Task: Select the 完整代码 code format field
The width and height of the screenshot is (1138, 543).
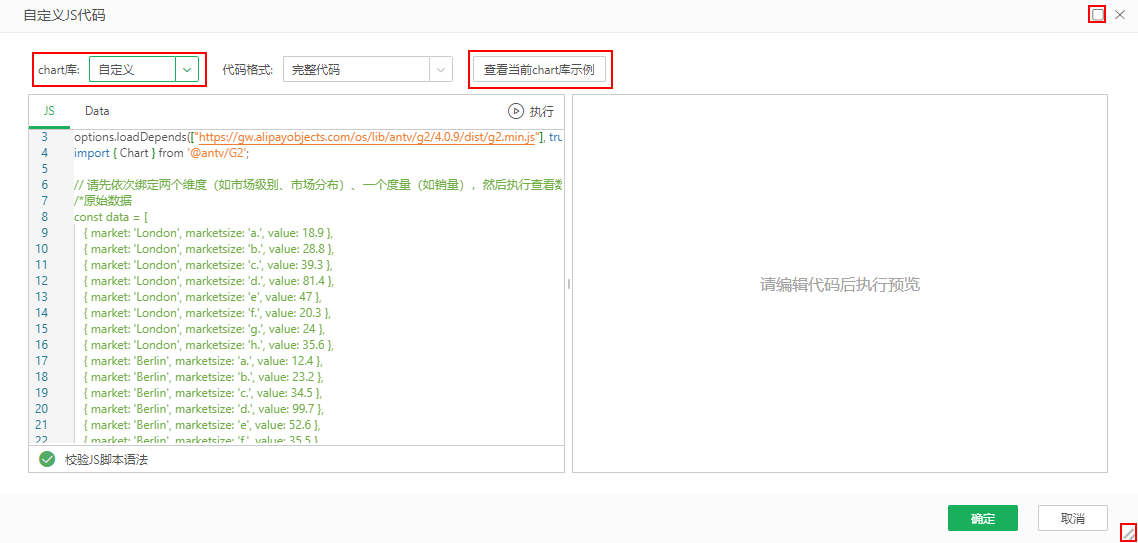Action: pos(357,69)
